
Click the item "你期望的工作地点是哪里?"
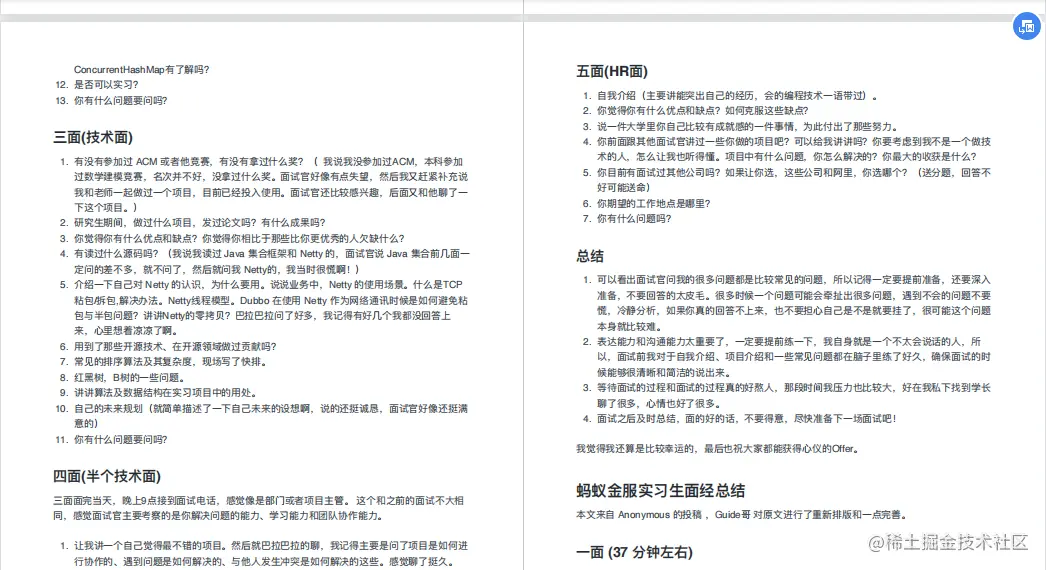(x=654, y=204)
